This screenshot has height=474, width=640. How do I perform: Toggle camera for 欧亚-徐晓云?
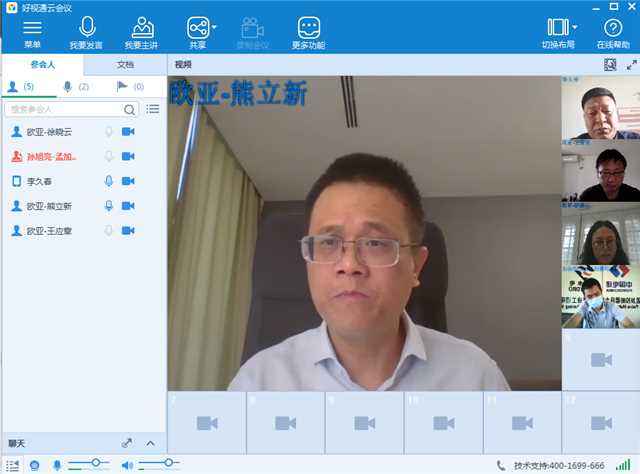pos(128,132)
